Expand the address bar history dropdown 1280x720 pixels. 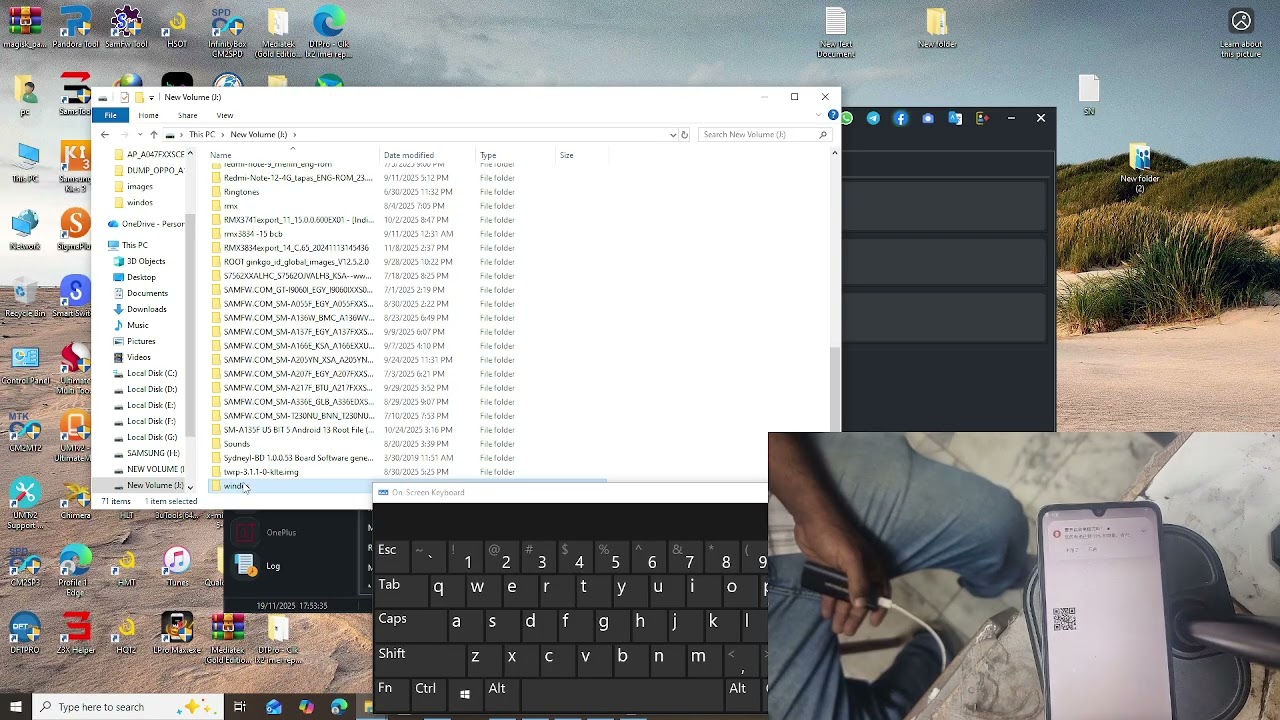(673, 134)
